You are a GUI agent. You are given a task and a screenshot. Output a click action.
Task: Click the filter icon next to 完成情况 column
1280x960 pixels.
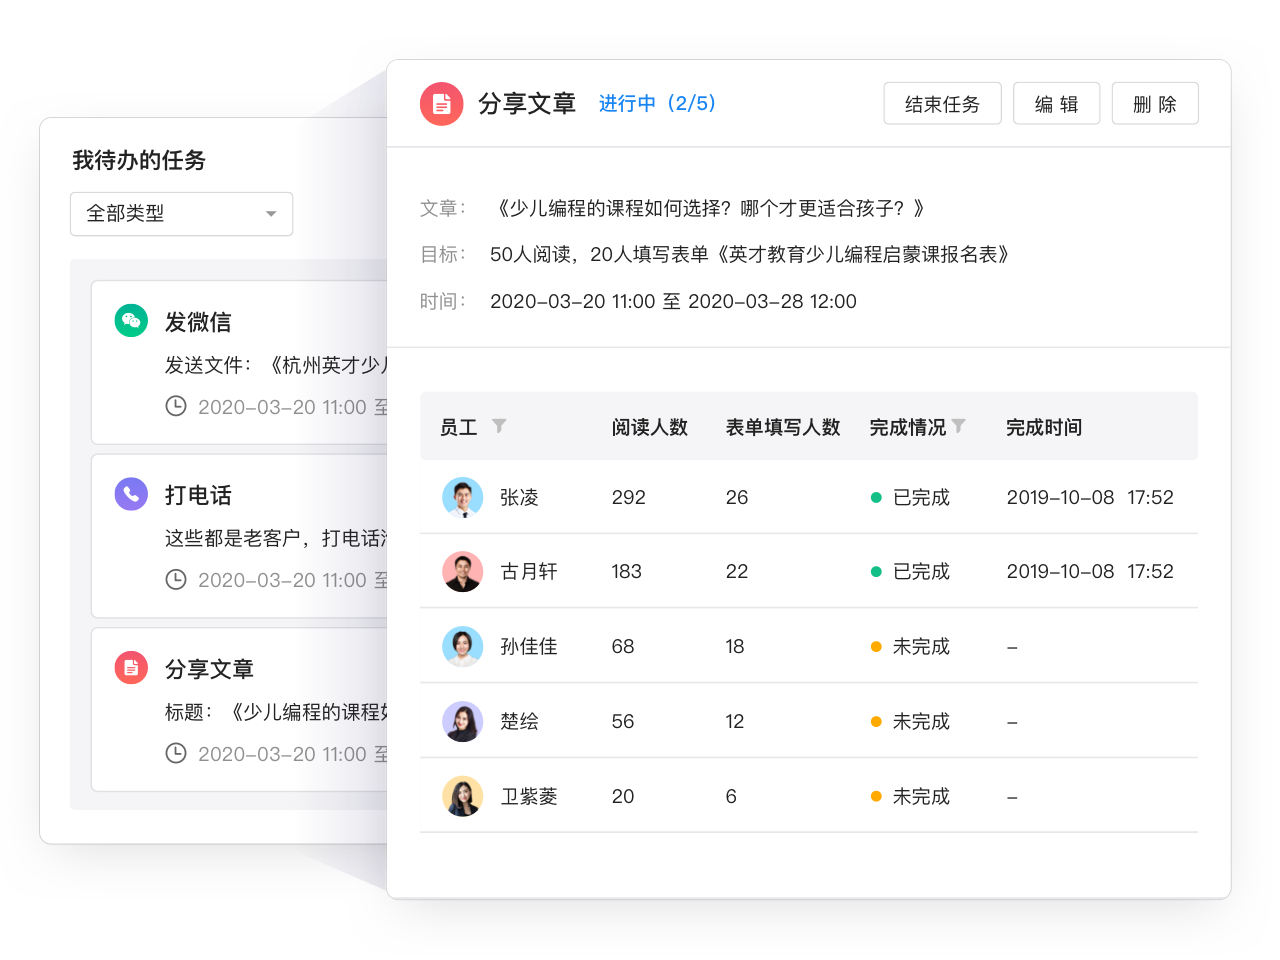click(959, 426)
